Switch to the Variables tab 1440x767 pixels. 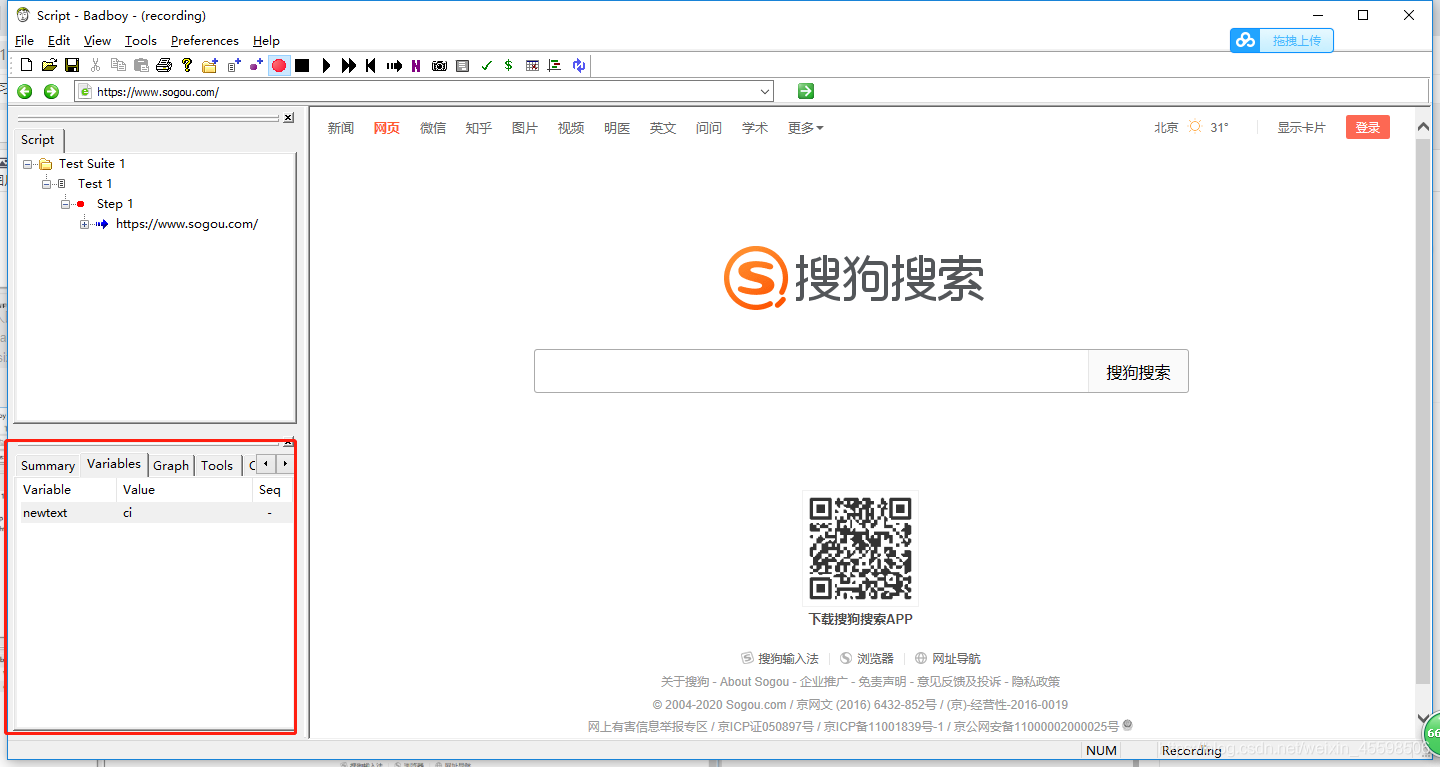click(114, 464)
